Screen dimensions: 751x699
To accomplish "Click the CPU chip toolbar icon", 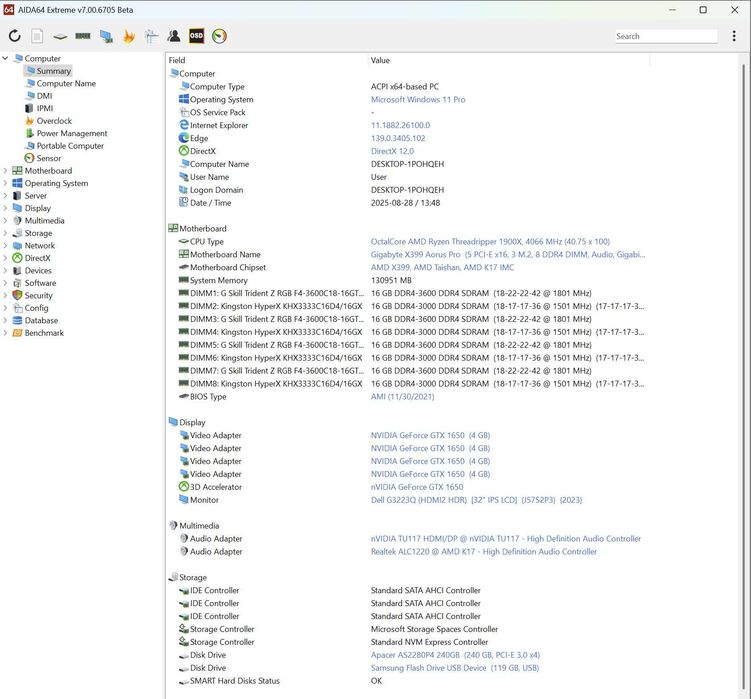I will coord(60,36).
